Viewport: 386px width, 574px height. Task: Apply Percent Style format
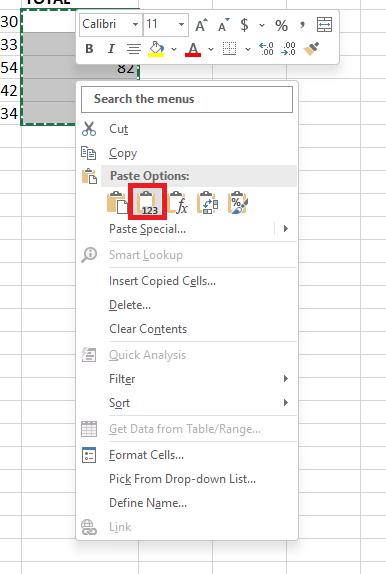click(x=281, y=25)
